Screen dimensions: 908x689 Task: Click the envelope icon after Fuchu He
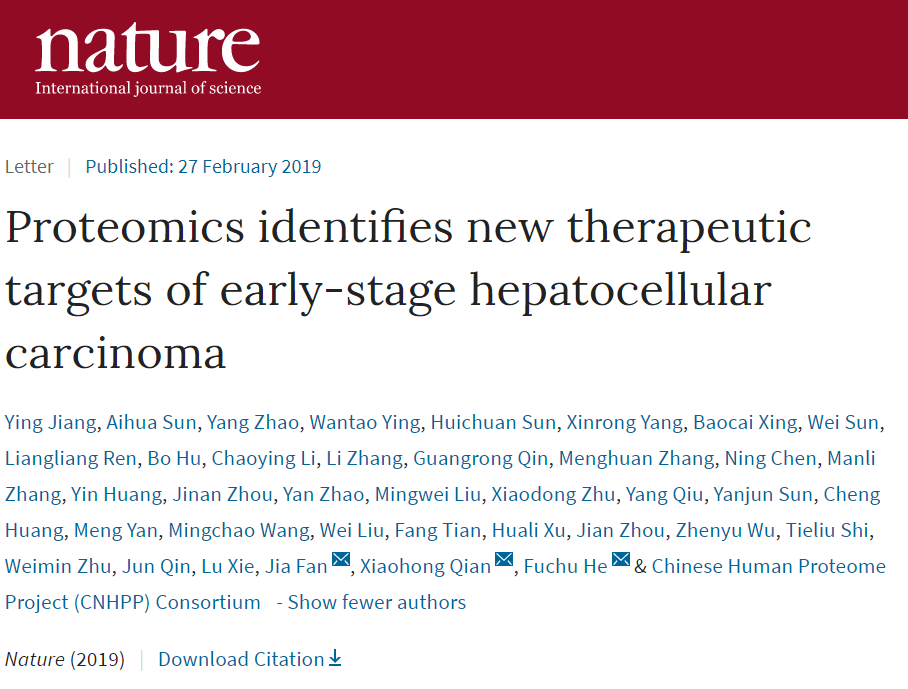tap(621, 559)
